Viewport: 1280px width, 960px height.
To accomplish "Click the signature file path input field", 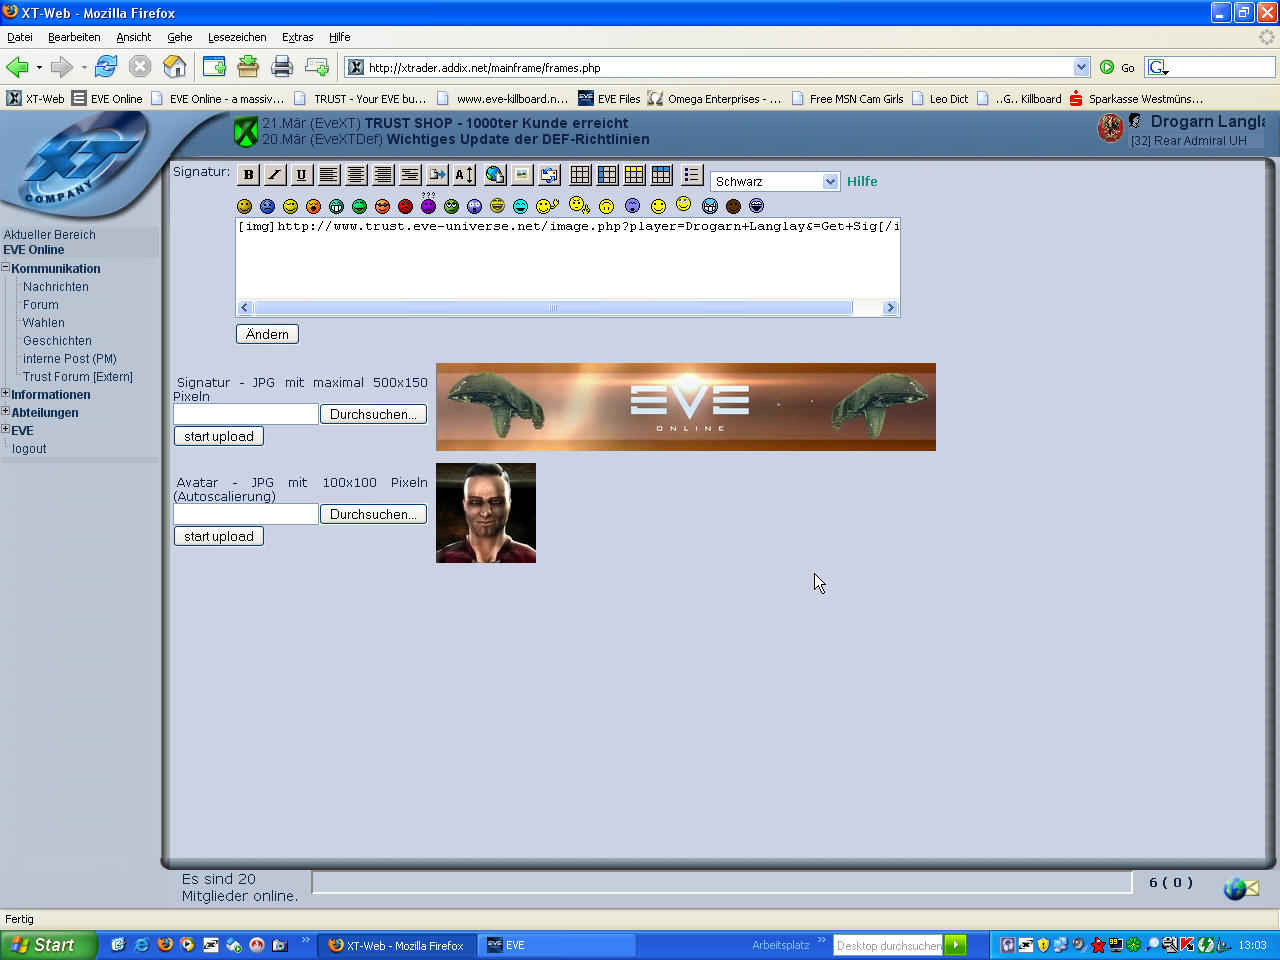I will pos(246,414).
